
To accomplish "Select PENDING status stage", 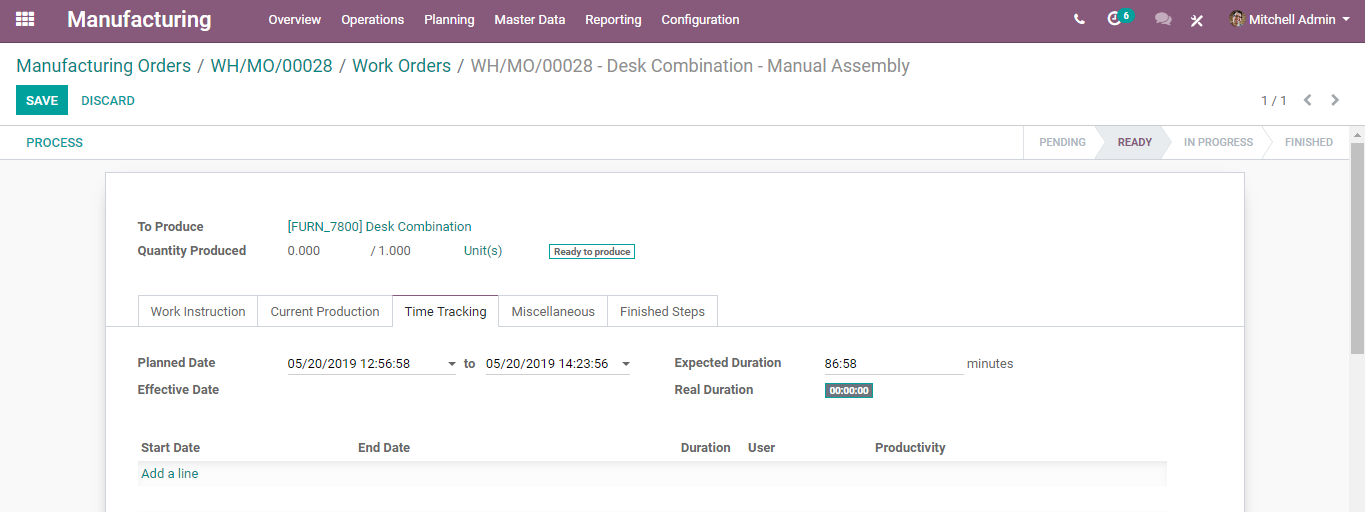I will point(1062,142).
